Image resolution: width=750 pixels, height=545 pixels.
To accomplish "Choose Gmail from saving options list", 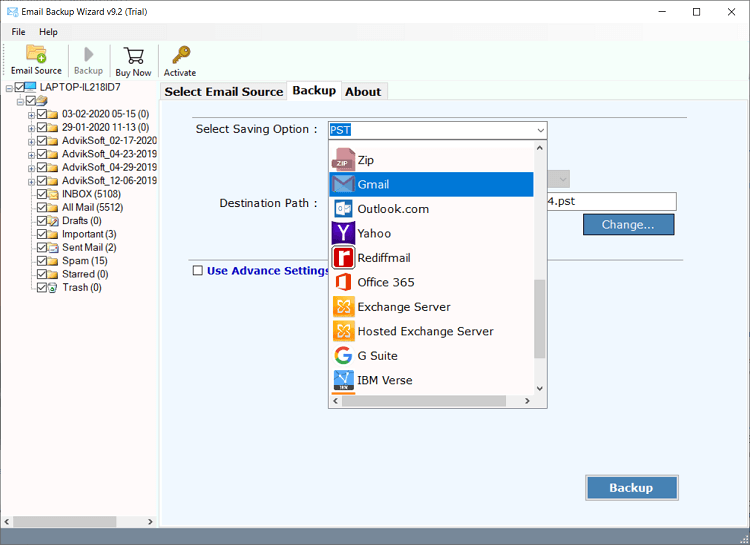I will 431,184.
